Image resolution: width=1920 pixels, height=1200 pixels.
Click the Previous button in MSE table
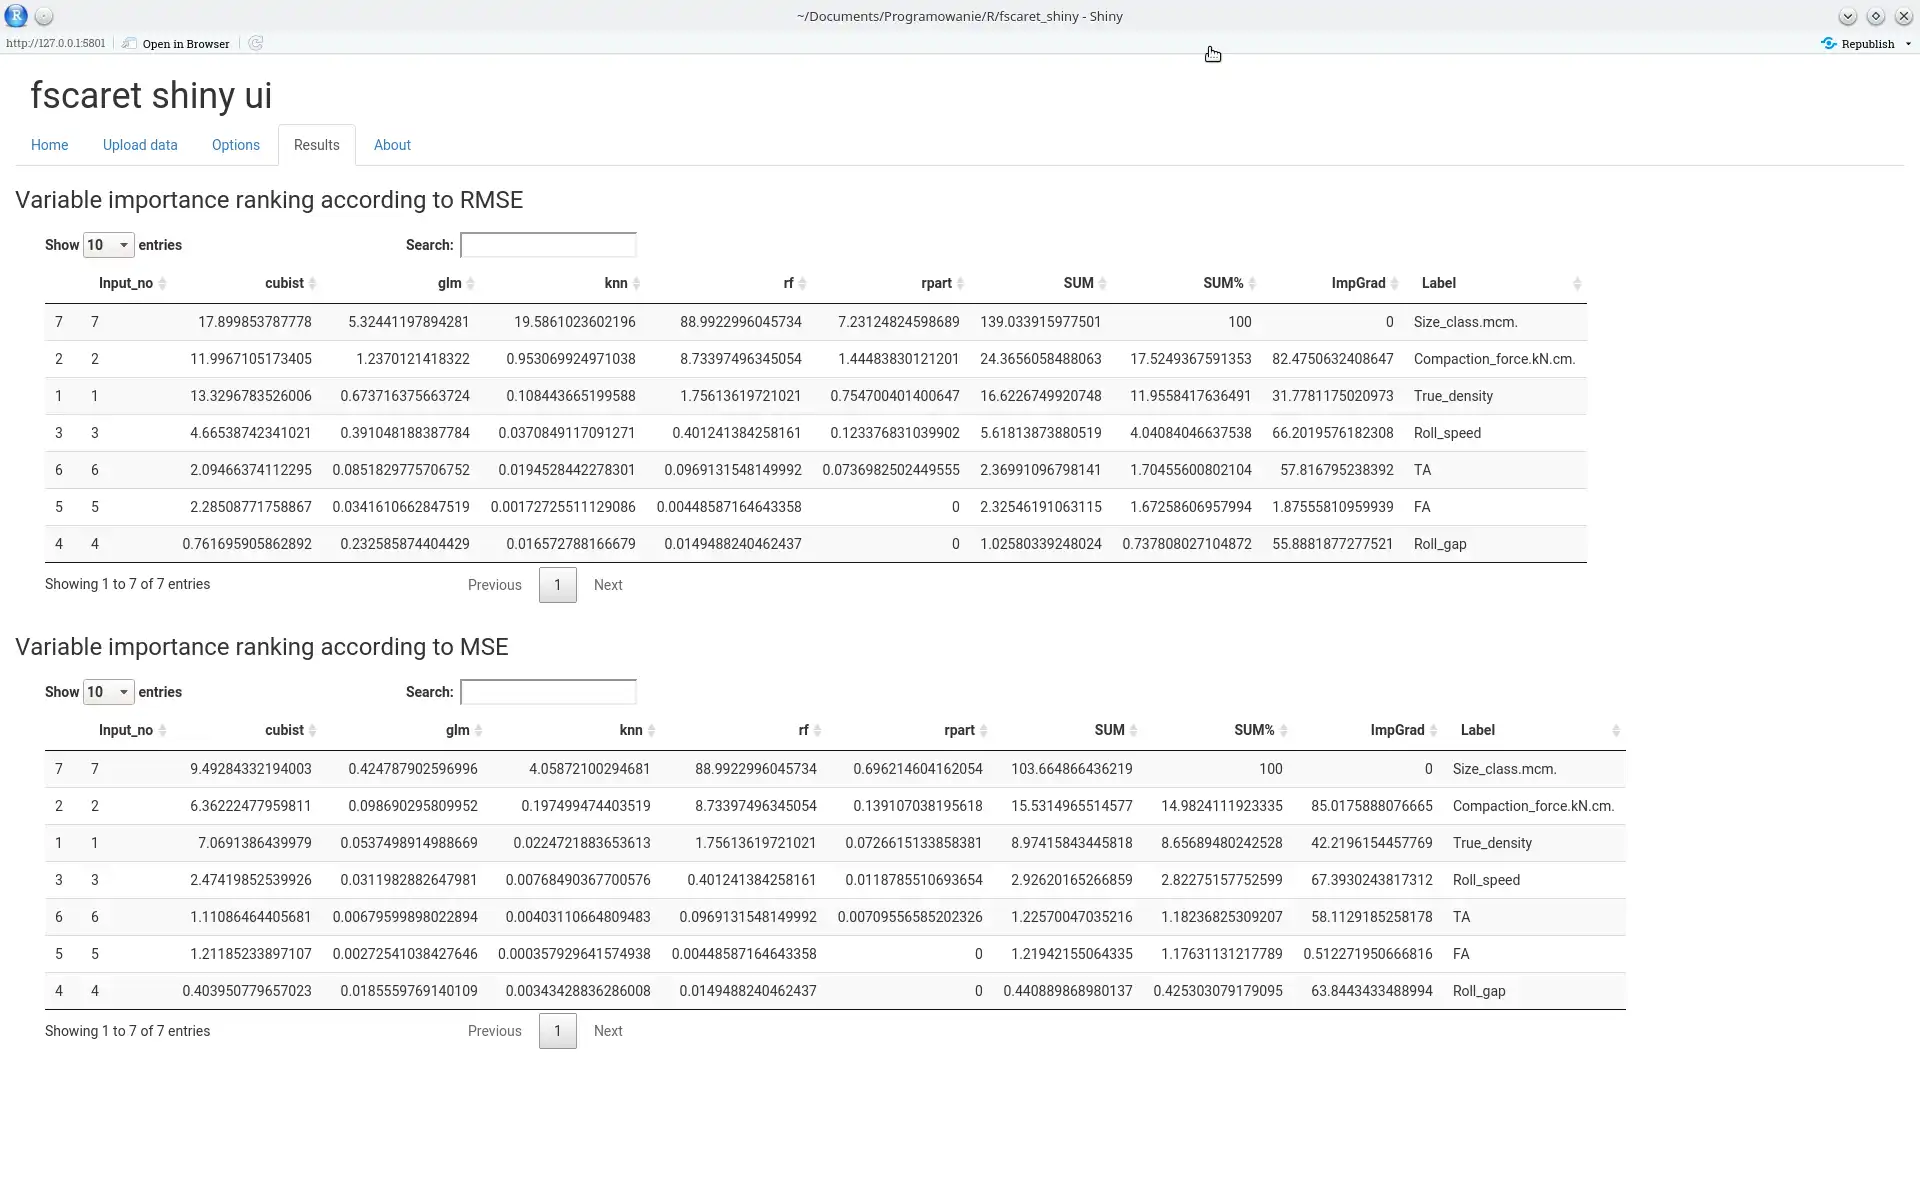click(493, 1030)
